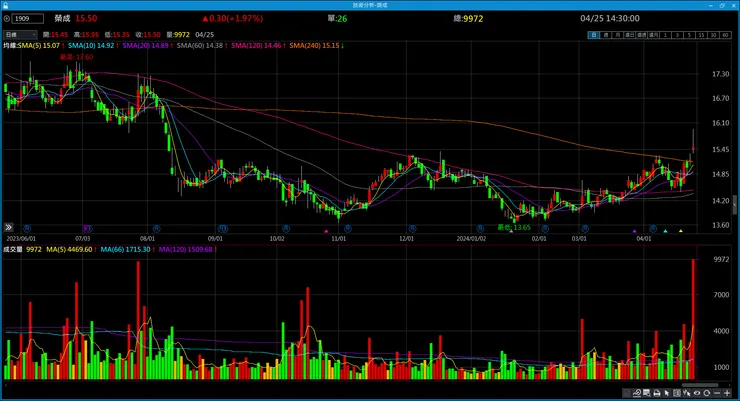Click the price change 0.30(+1.97%) text
The image size is (740, 401).
[x=232, y=18]
